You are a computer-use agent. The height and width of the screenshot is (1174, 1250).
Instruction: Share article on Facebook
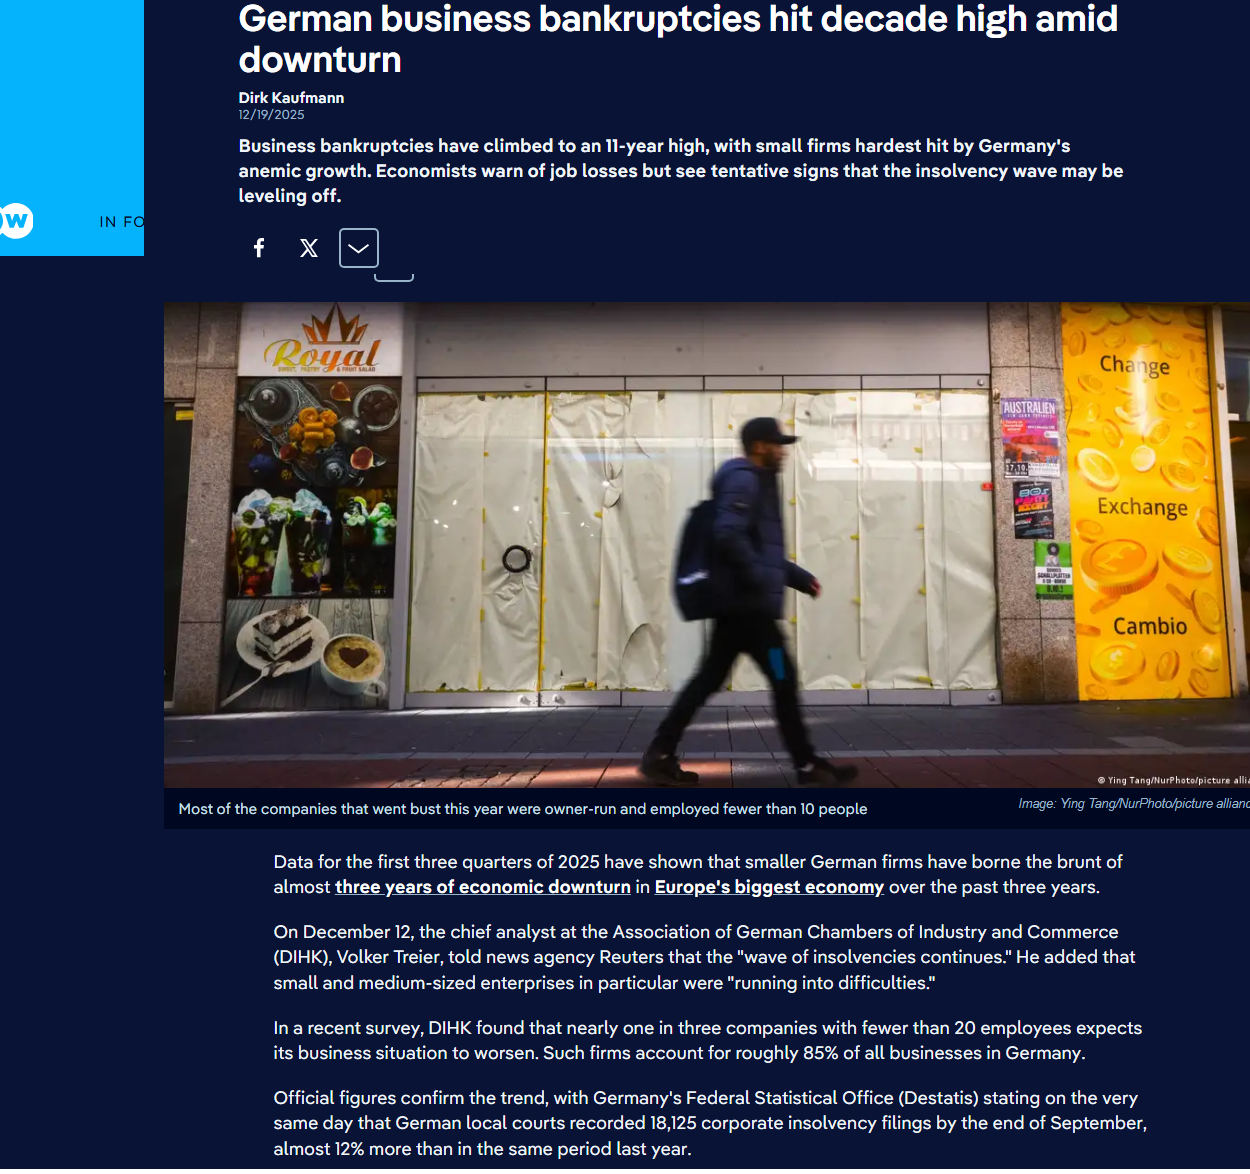[x=259, y=248]
